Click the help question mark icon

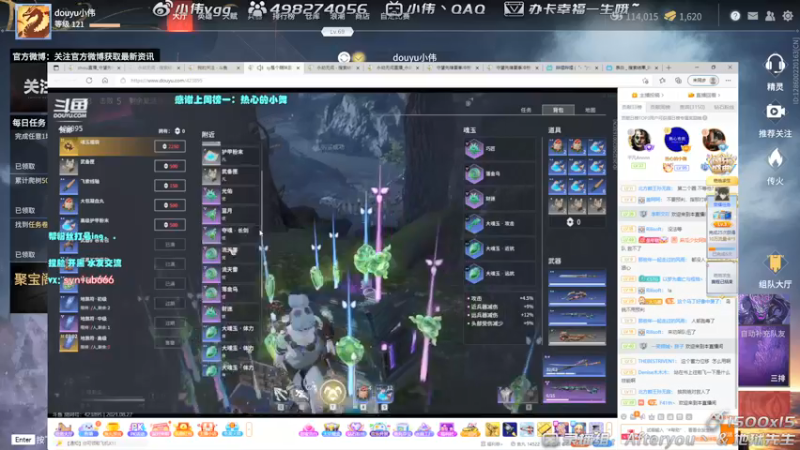735,16
